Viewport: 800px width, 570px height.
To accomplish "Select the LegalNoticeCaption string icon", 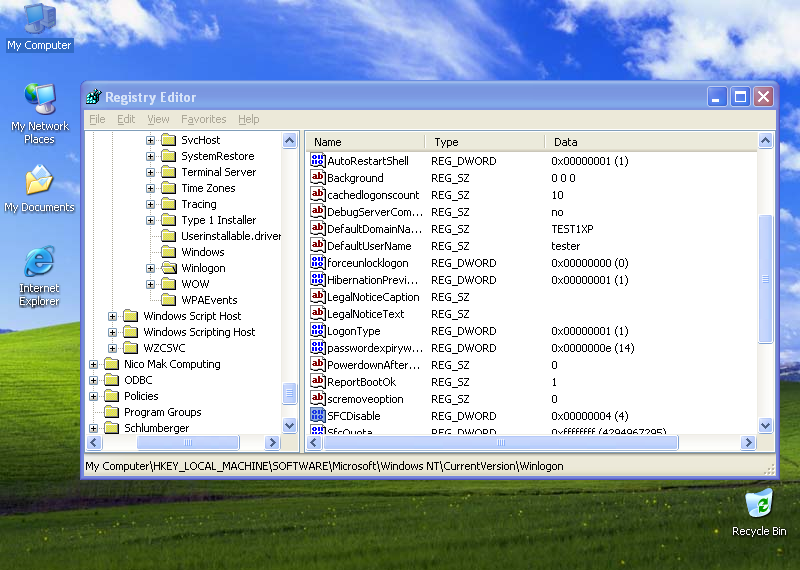I will pyautogui.click(x=317, y=296).
